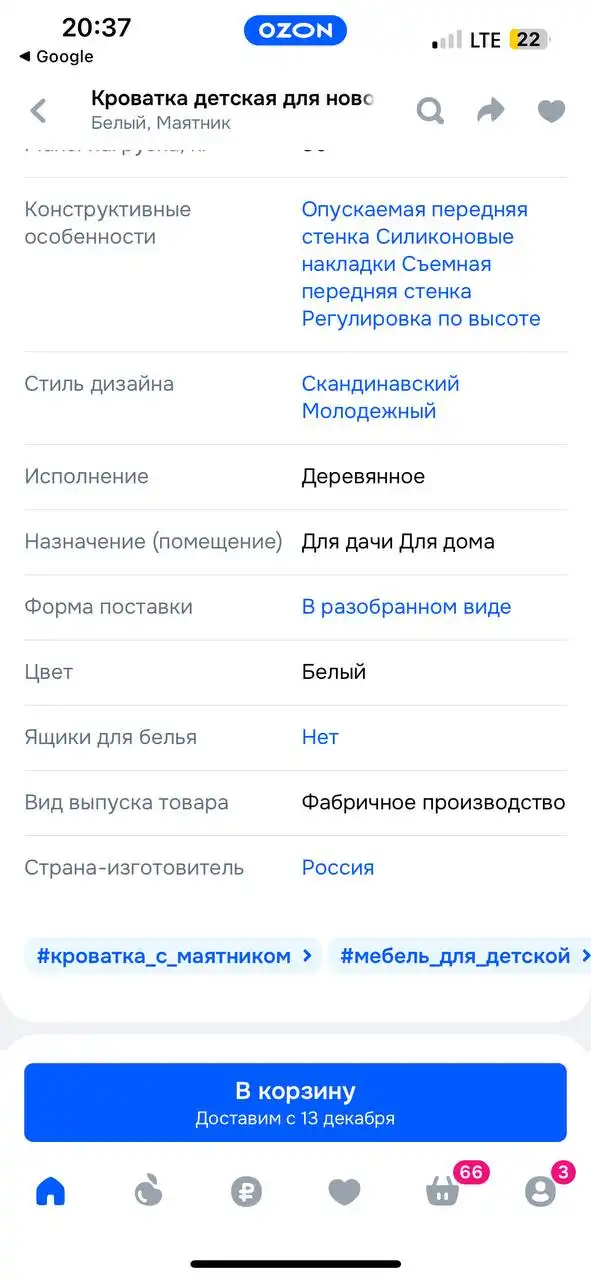
Task: Open the Ozon home screen via bottom navigation
Action: pos(52,1191)
